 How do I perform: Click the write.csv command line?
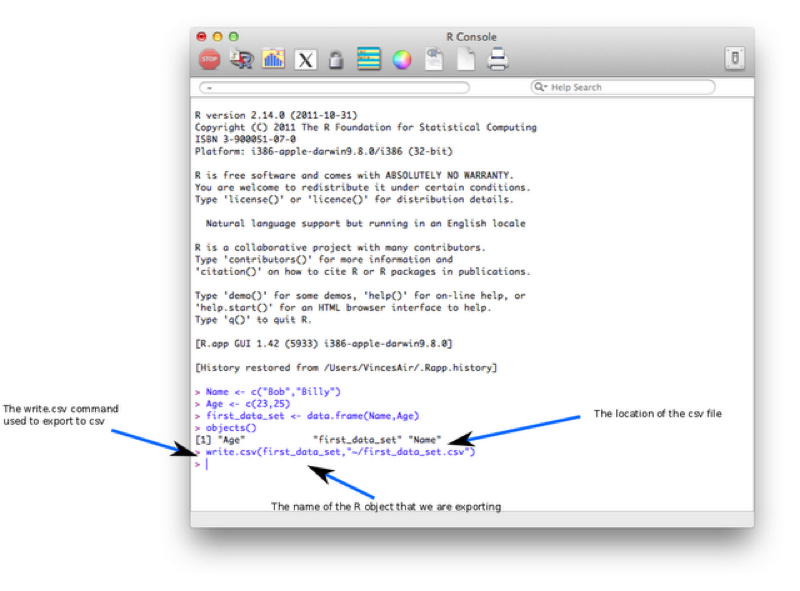point(340,452)
